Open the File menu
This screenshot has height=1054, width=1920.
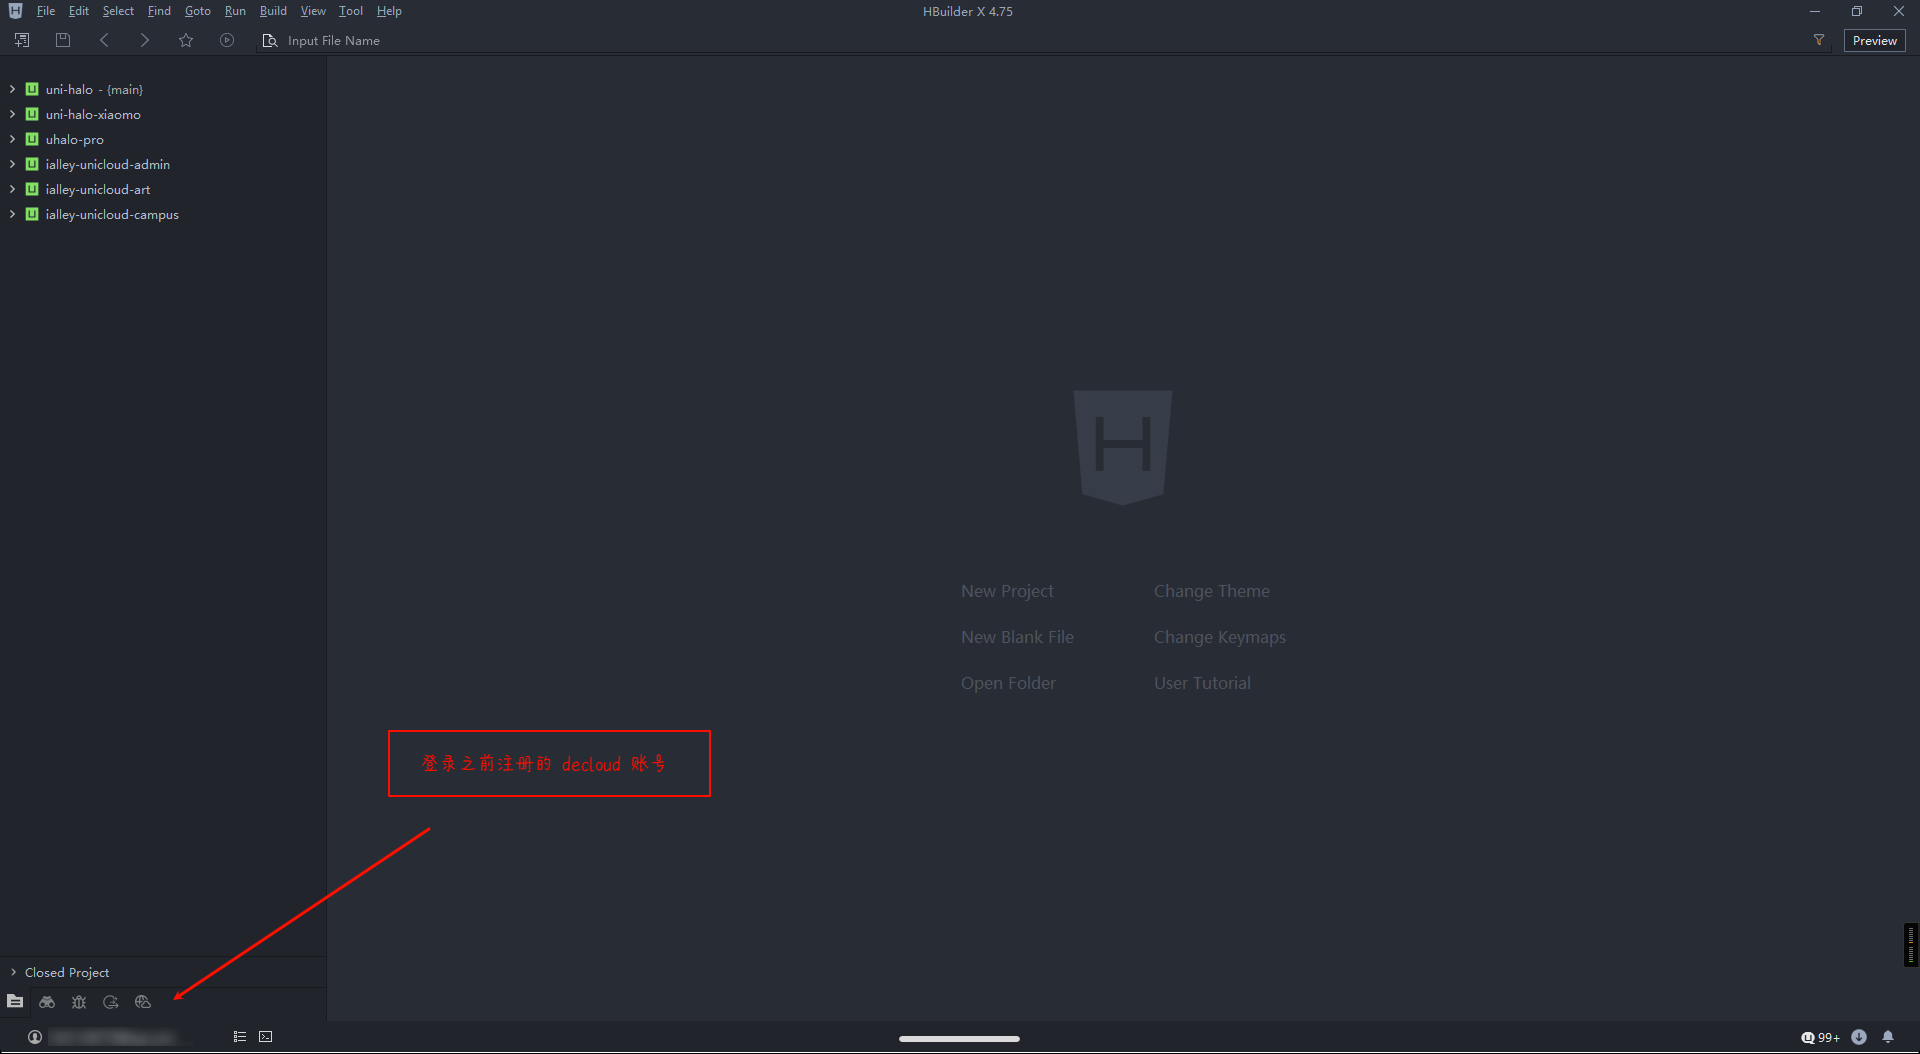(46, 11)
